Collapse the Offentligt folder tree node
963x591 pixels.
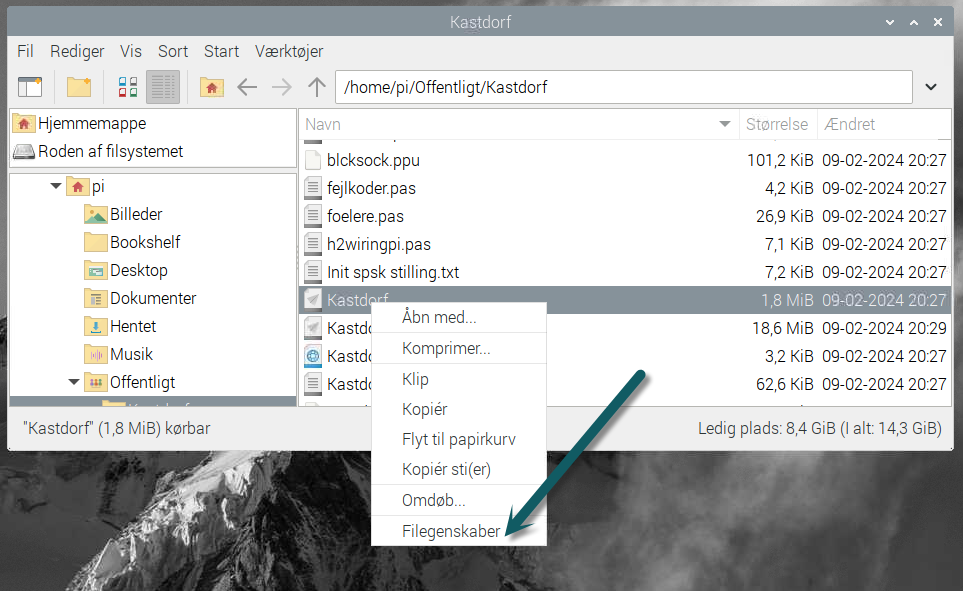pos(74,382)
